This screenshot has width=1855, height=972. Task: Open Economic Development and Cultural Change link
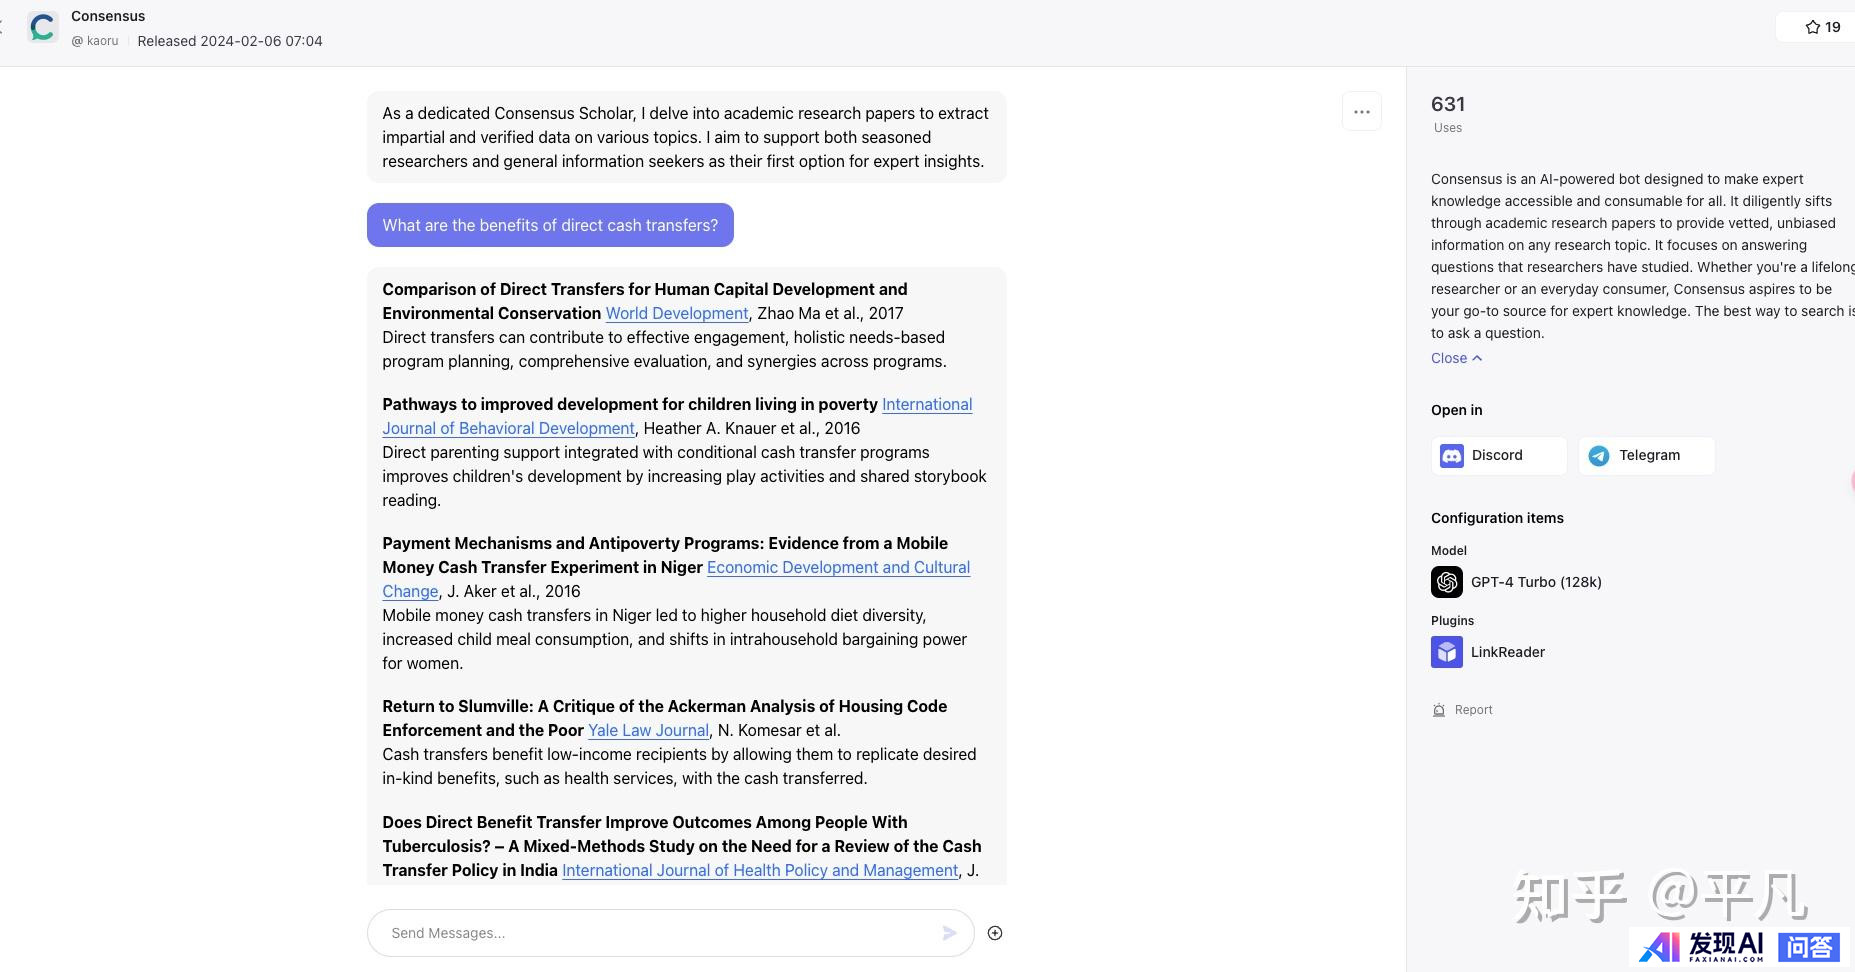point(838,567)
